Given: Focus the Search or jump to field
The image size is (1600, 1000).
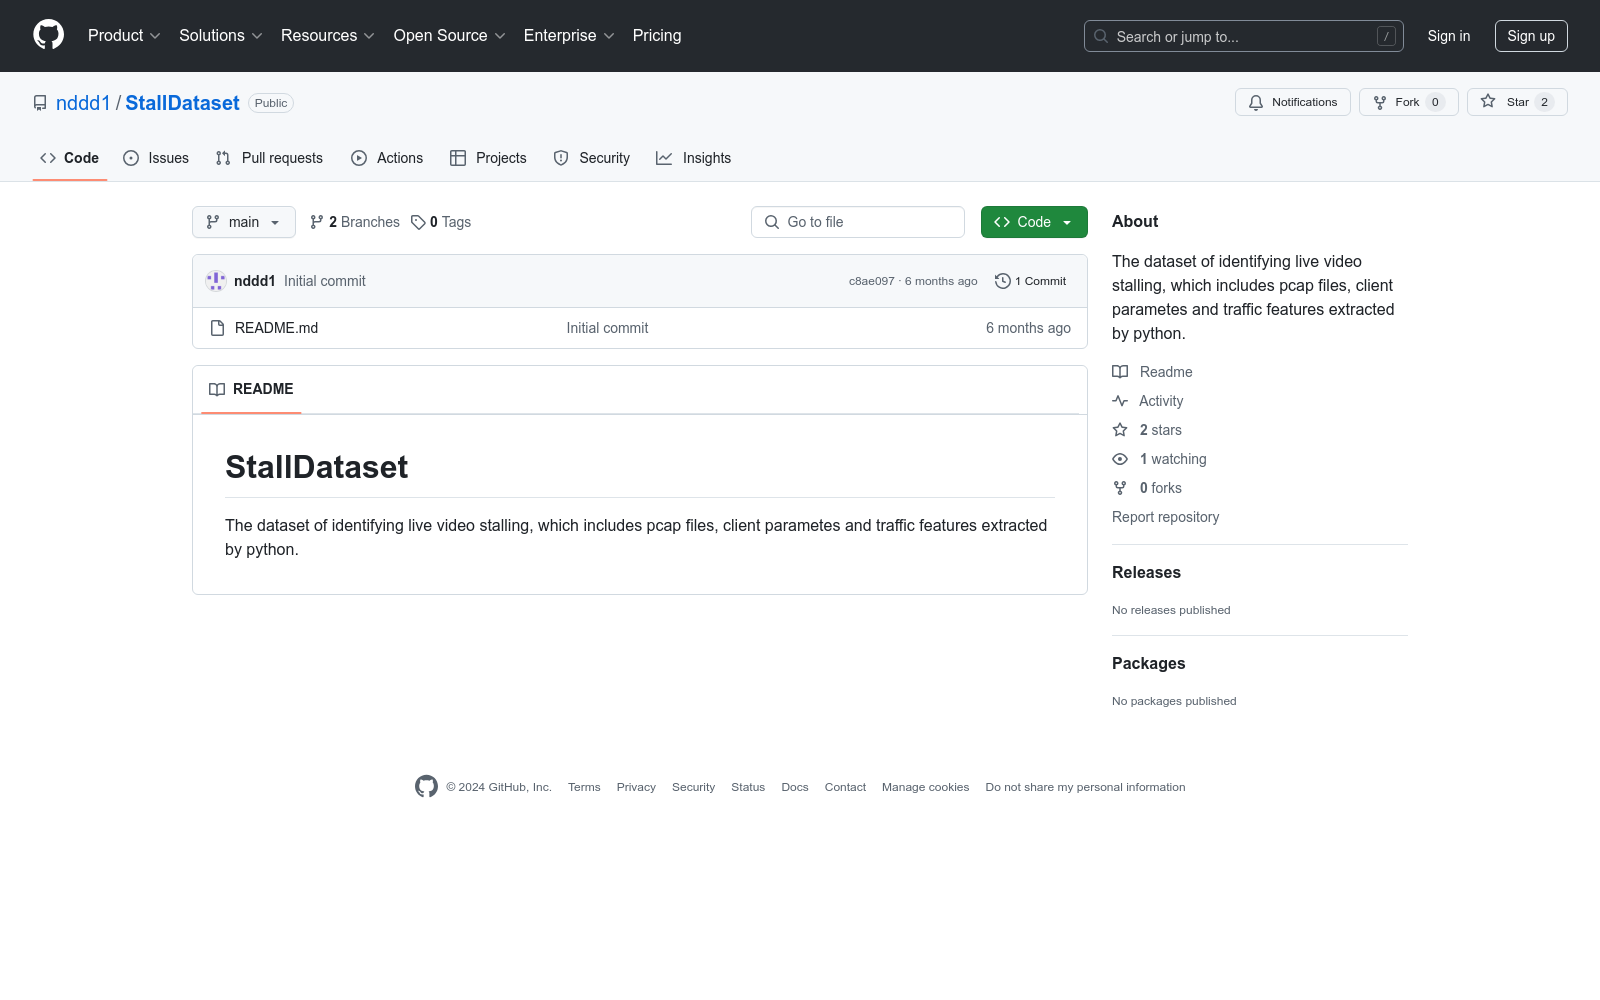Looking at the screenshot, I should pos(1243,36).
